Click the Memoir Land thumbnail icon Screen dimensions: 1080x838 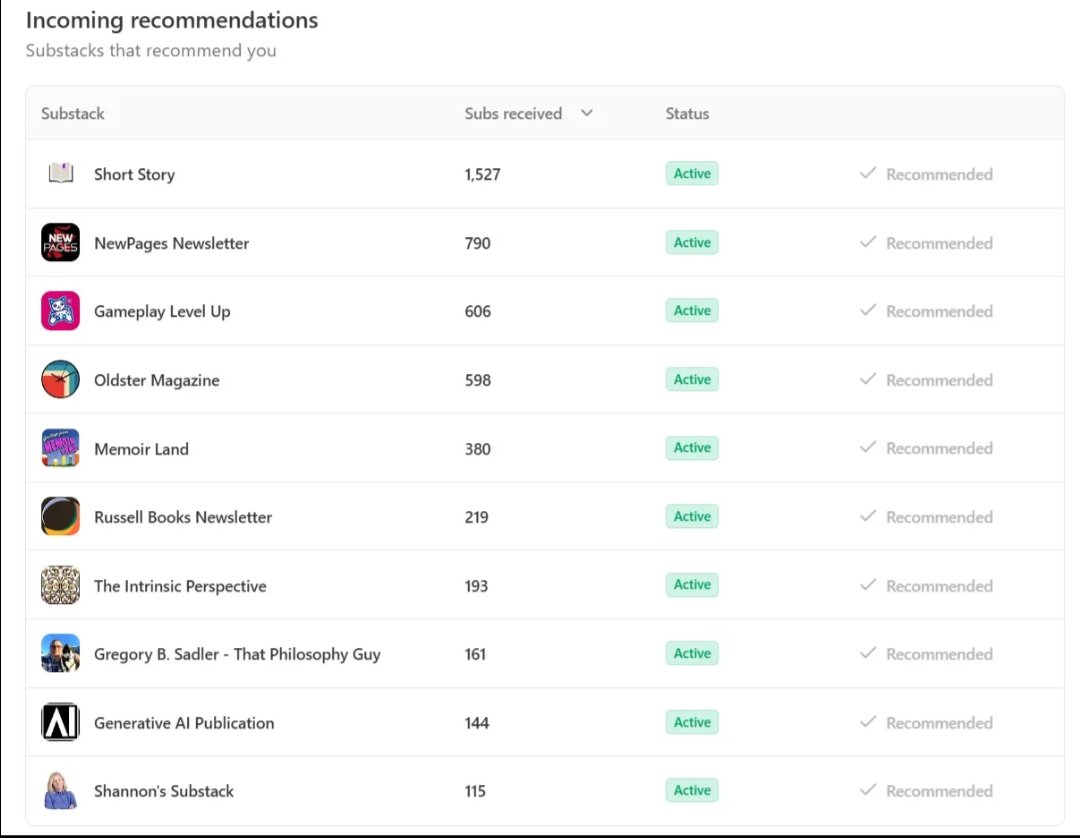click(x=61, y=448)
